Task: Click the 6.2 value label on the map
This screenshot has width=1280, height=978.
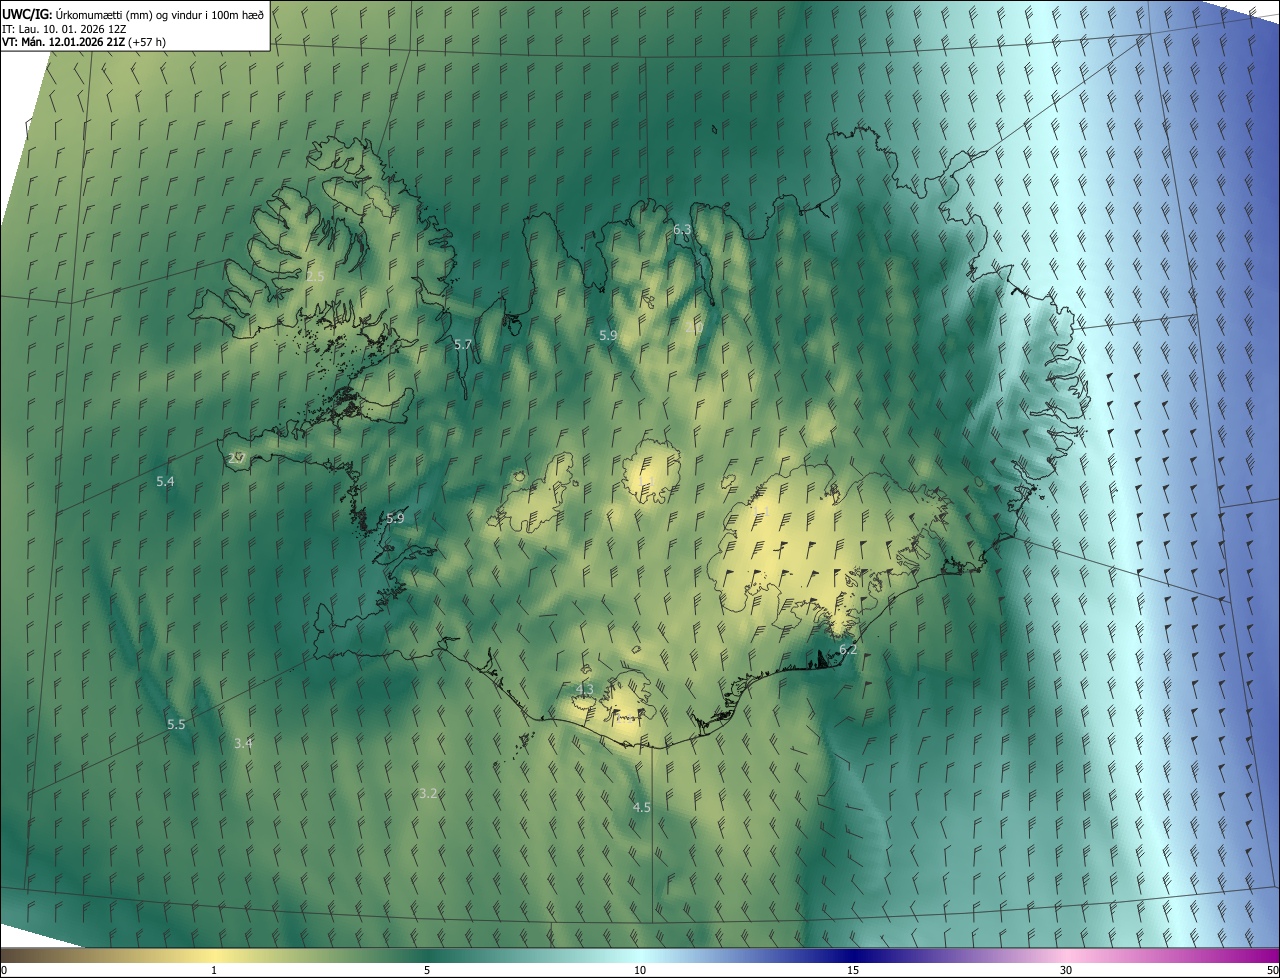Action: click(848, 649)
